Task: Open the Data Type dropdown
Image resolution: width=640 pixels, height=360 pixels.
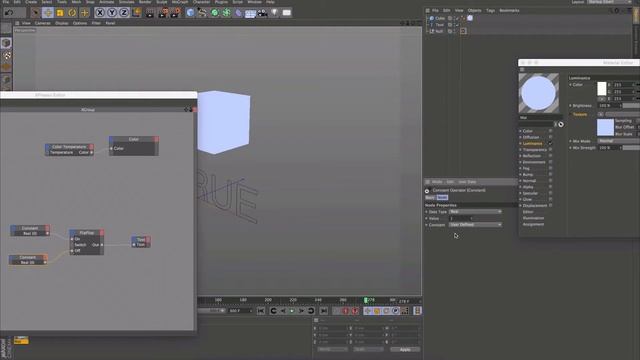Action: (x=475, y=212)
